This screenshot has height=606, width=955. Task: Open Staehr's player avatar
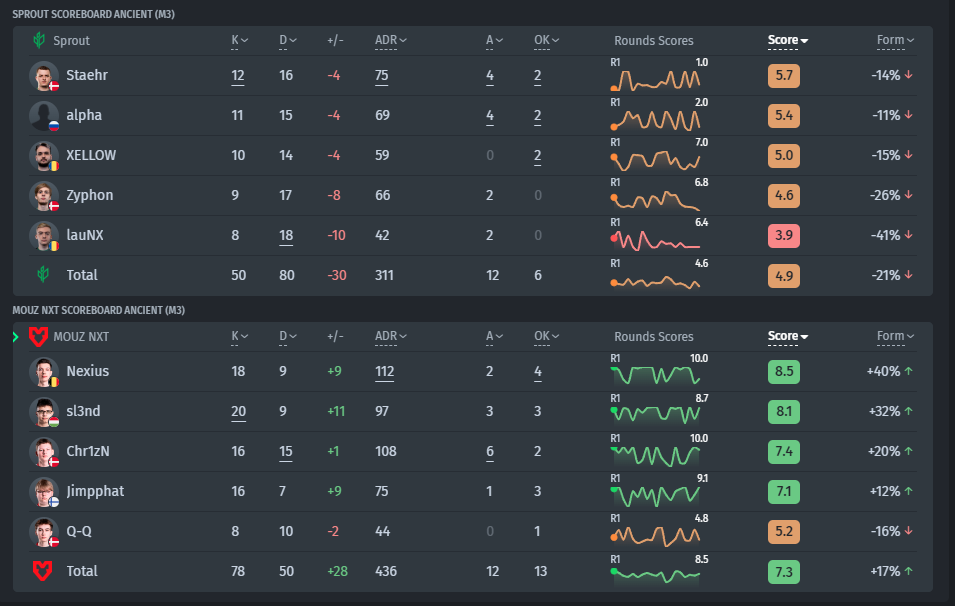(x=44, y=76)
